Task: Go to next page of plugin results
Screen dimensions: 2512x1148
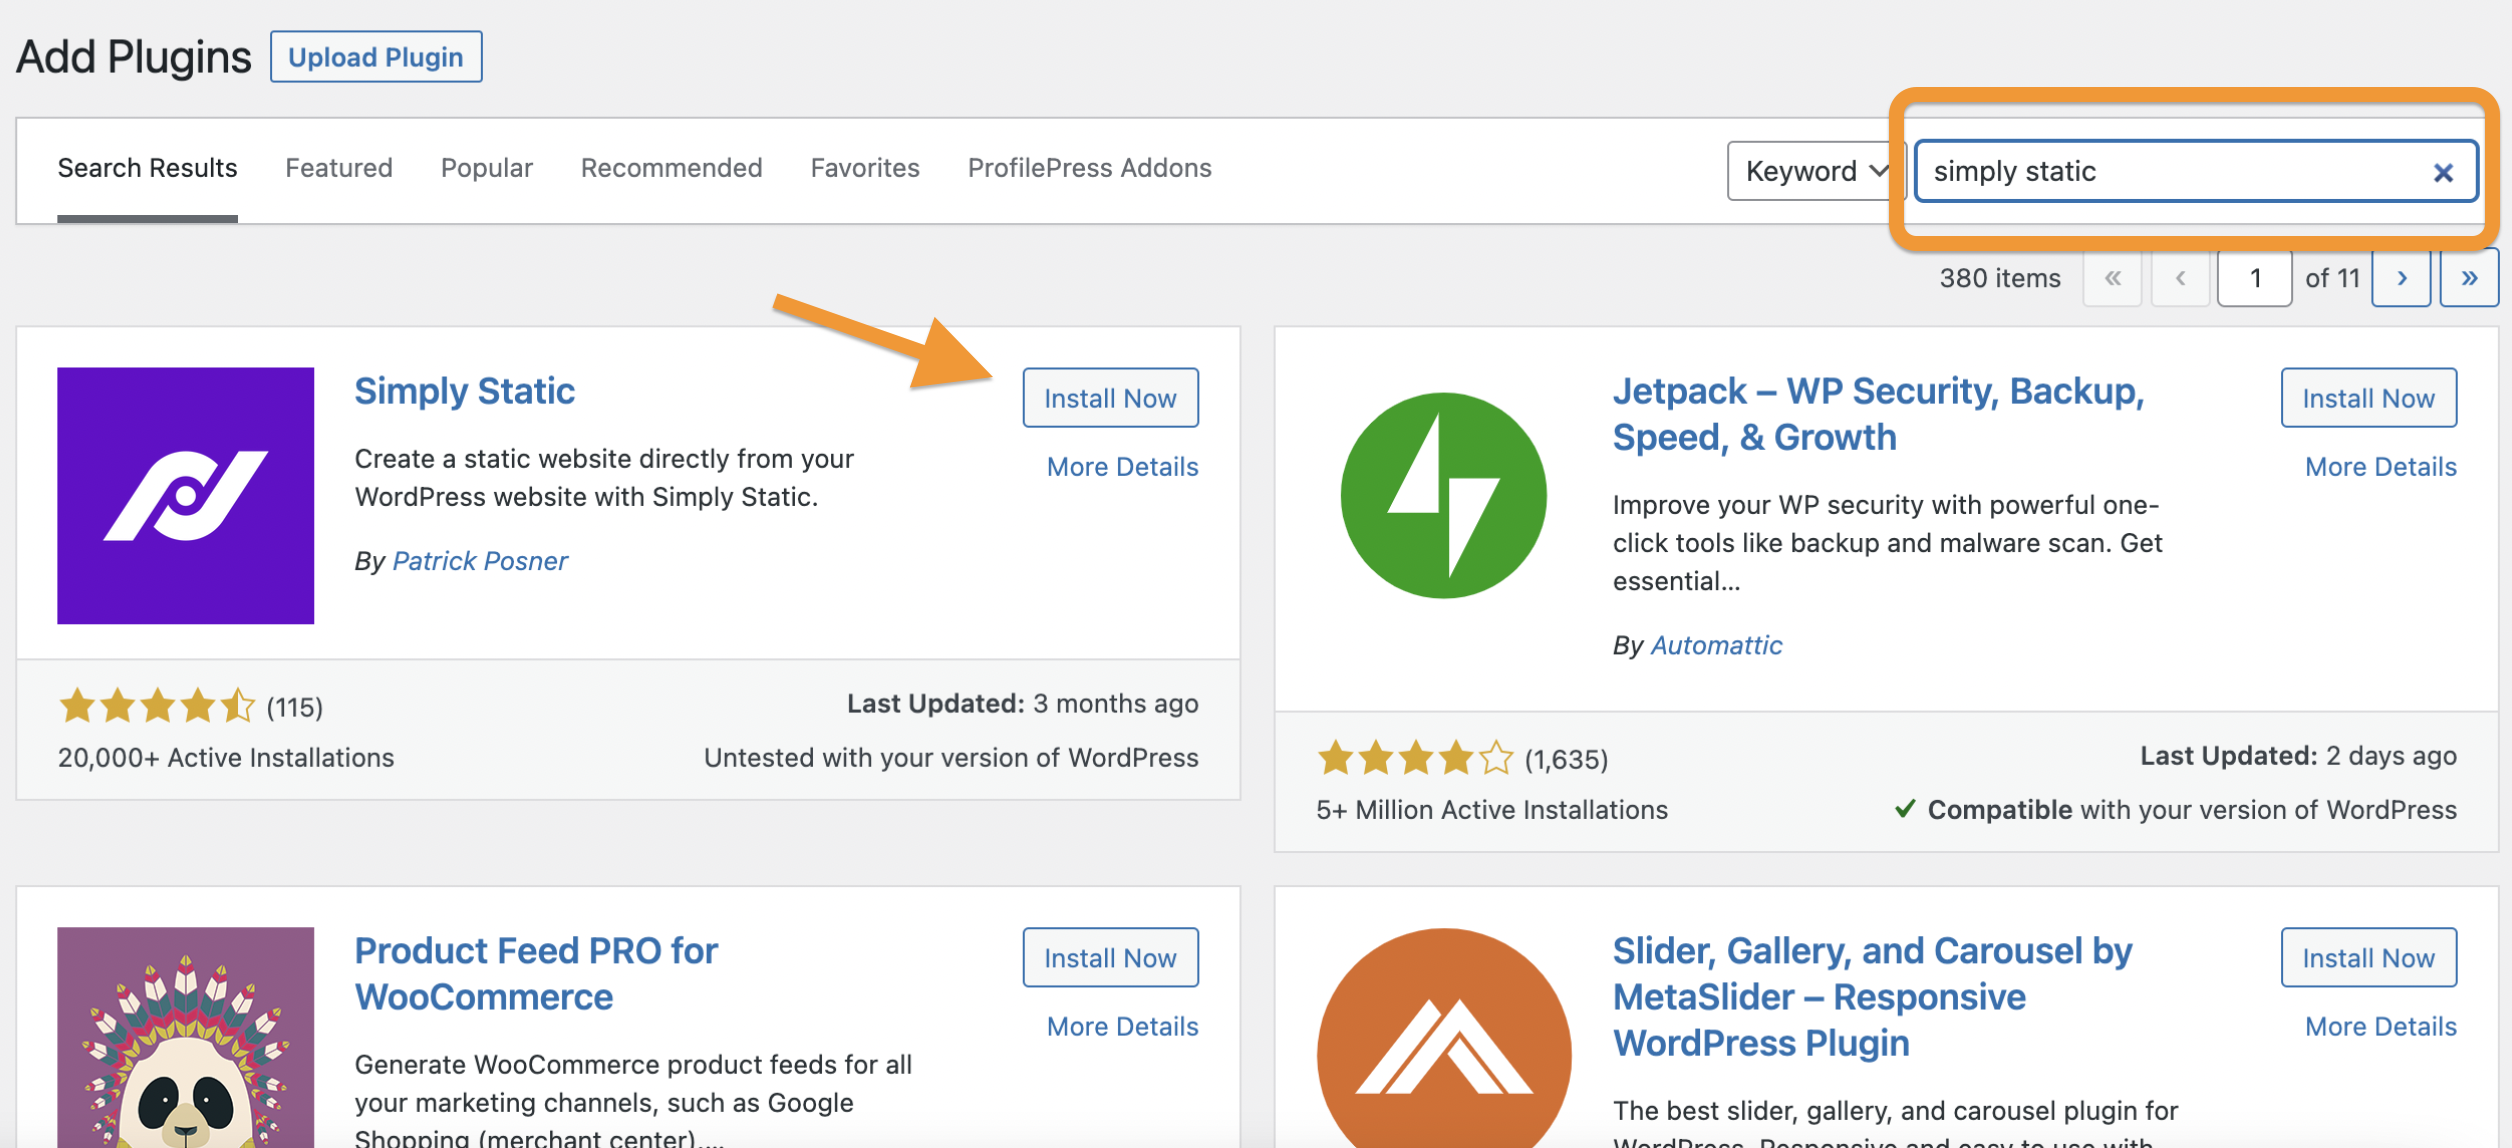Action: click(2401, 278)
